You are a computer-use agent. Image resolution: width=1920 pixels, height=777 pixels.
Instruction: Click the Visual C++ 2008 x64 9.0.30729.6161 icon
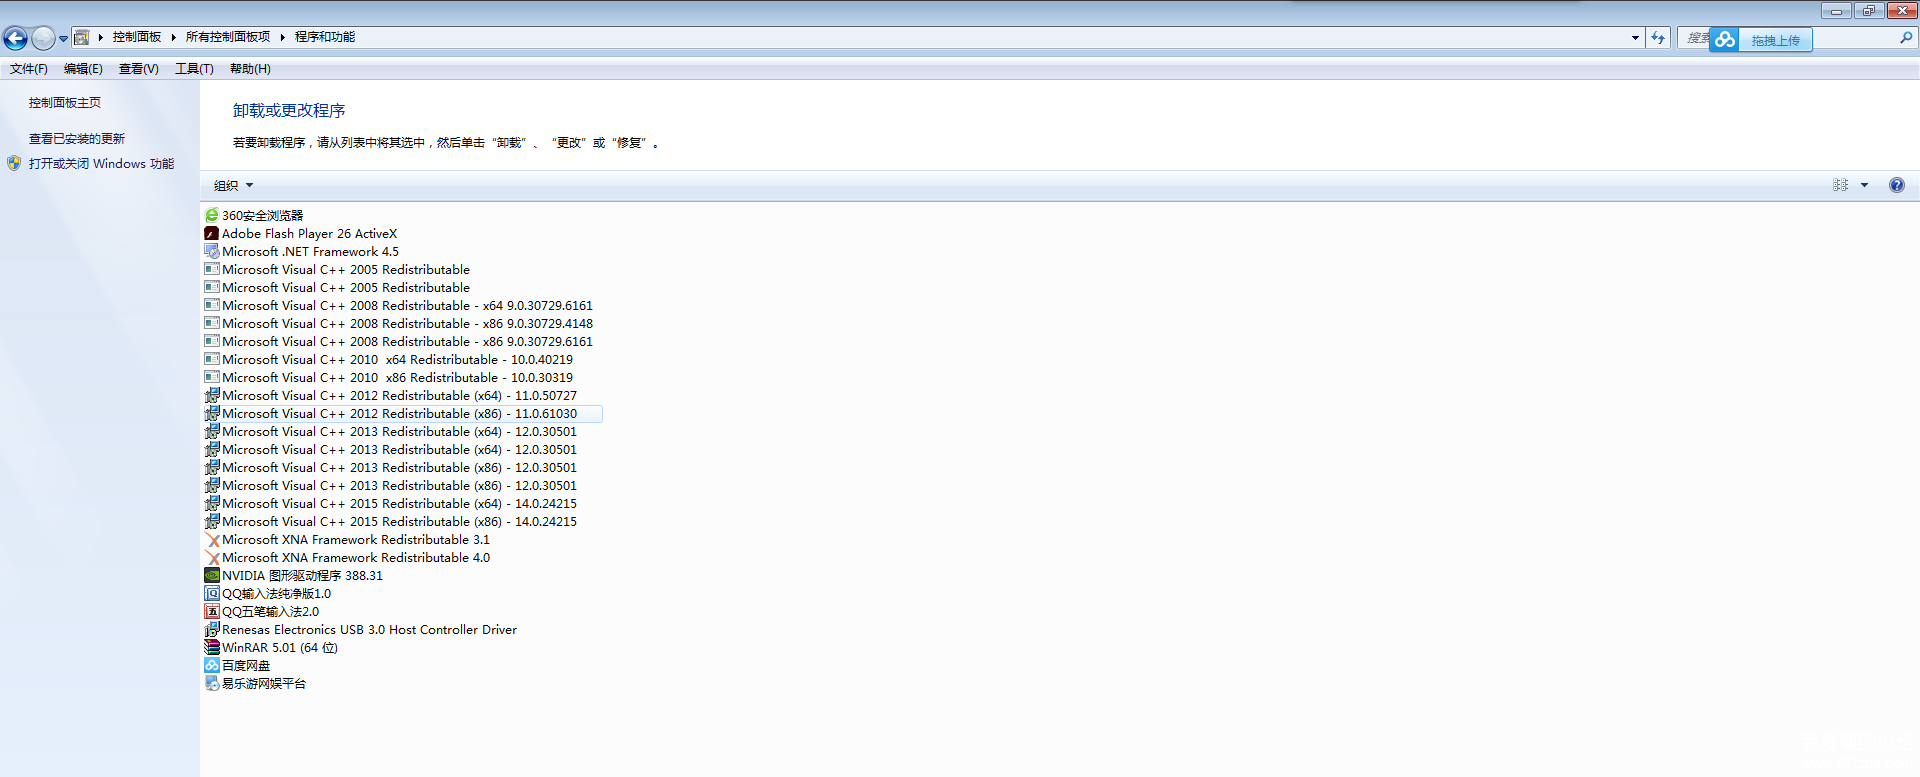(x=211, y=305)
